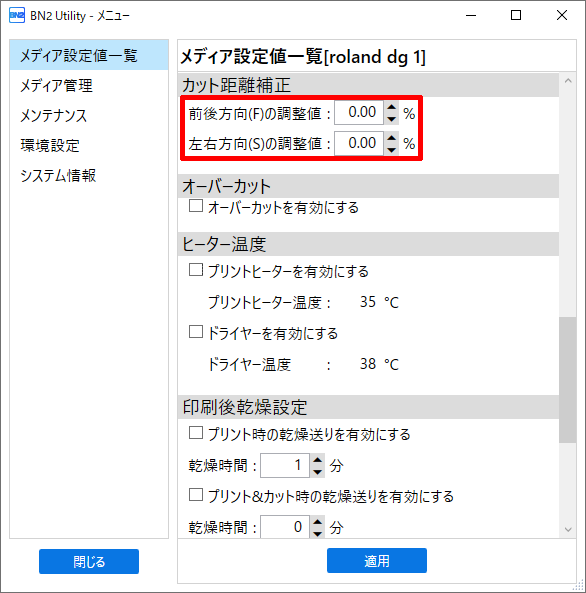
Task: Enable プリント時の乾燥送りを有効にする checkbox
Action: [x=196, y=433]
